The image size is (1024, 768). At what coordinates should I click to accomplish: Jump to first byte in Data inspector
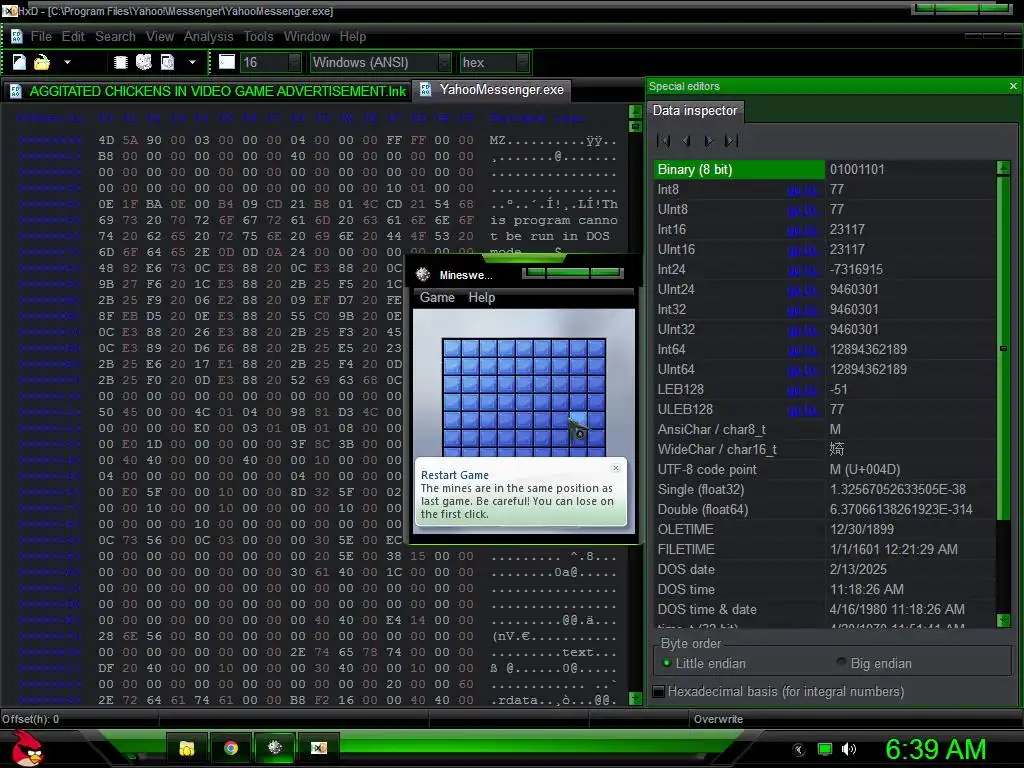[x=664, y=140]
